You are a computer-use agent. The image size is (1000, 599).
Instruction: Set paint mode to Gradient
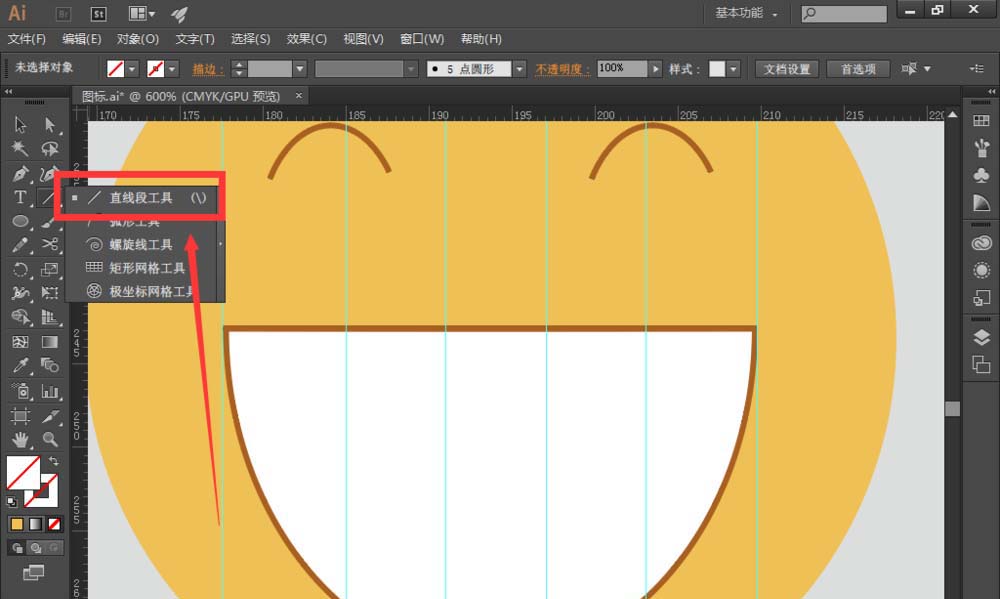click(x=36, y=524)
